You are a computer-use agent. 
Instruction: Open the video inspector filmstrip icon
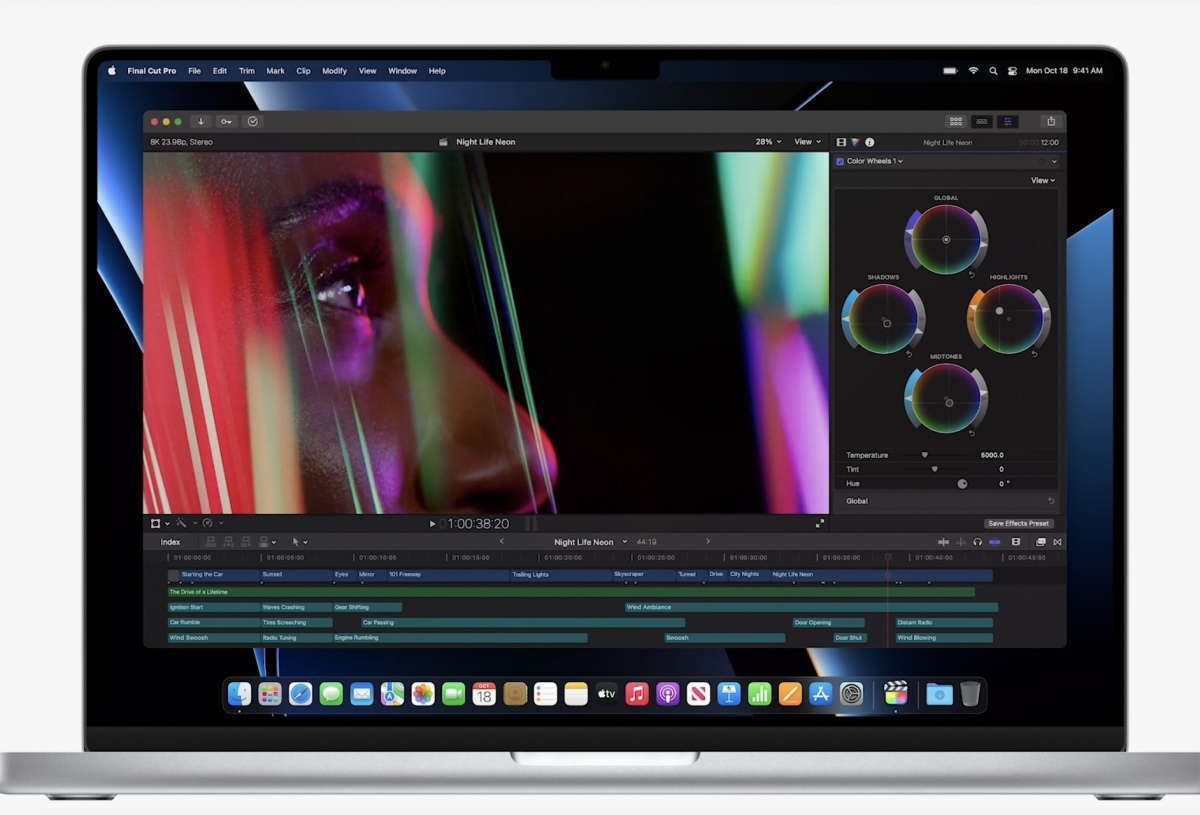click(x=841, y=142)
